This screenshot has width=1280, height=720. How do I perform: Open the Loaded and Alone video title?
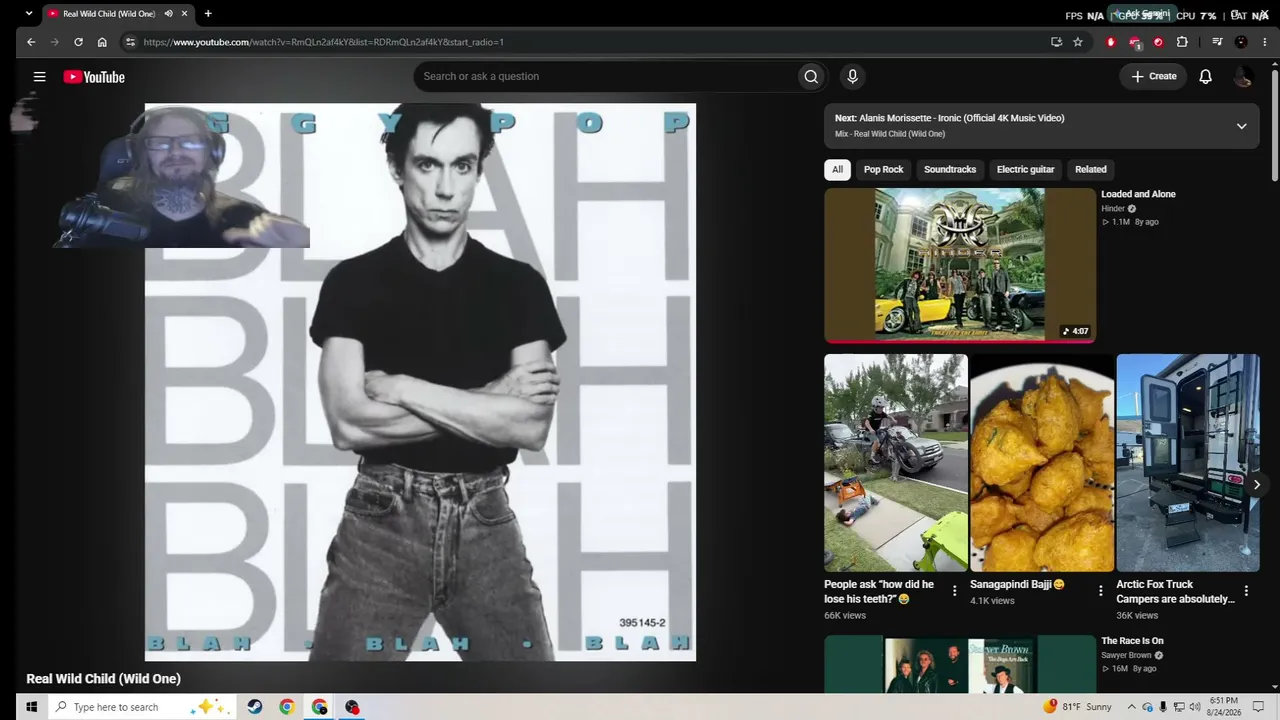tap(1138, 194)
